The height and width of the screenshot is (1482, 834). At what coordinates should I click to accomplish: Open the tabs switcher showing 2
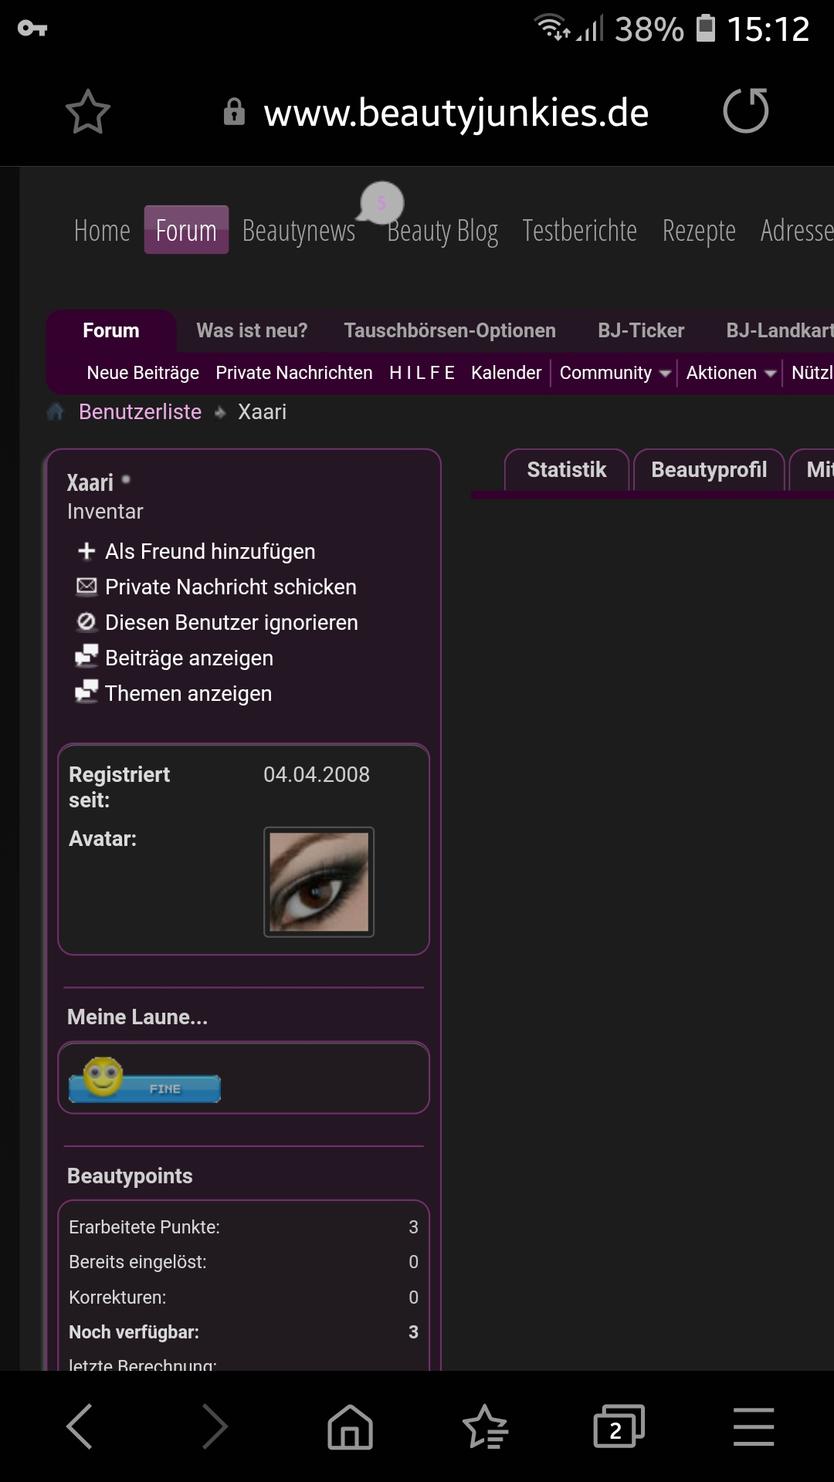(x=618, y=1426)
